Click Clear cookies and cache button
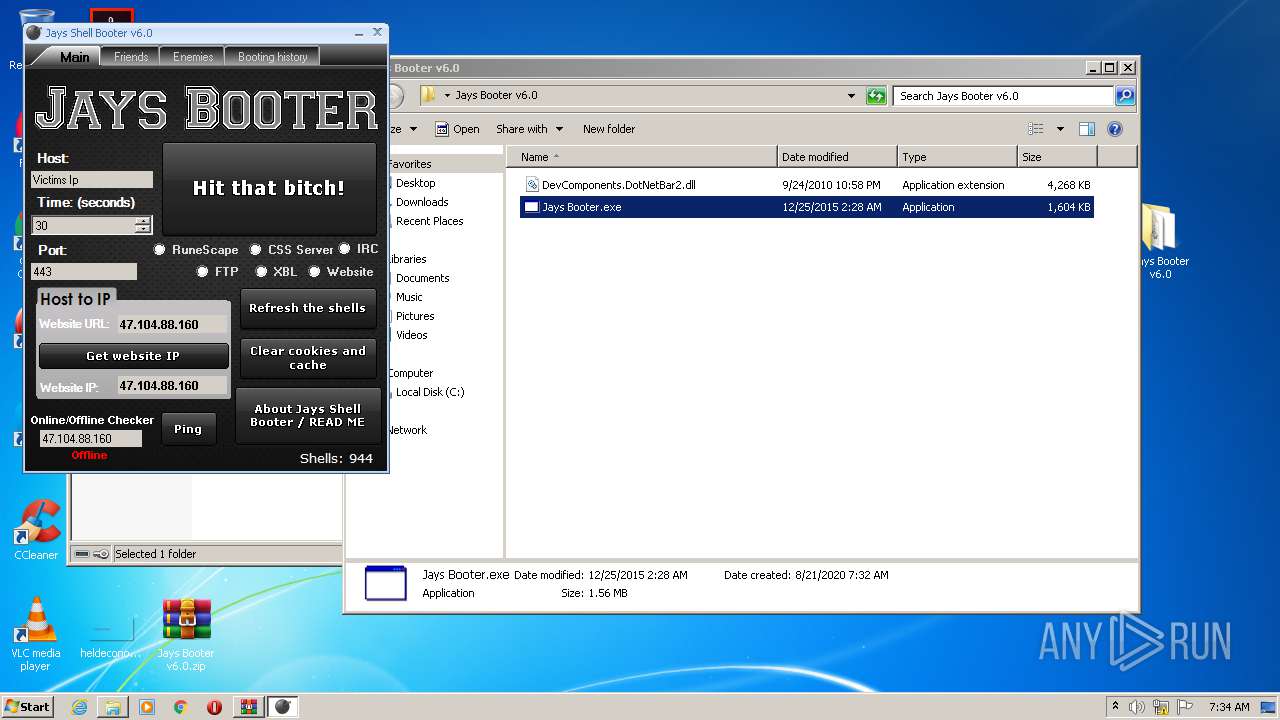The width and height of the screenshot is (1280, 720). (308, 358)
